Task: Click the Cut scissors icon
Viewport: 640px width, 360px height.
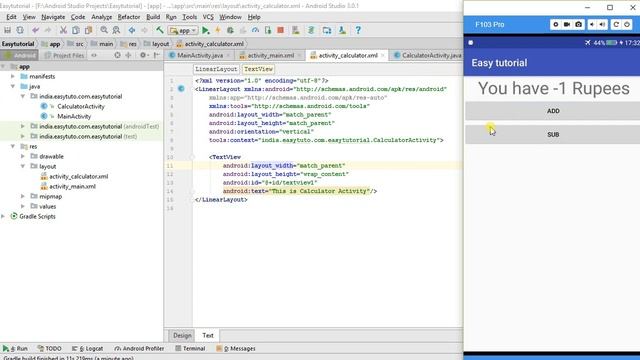Action: (63, 30)
